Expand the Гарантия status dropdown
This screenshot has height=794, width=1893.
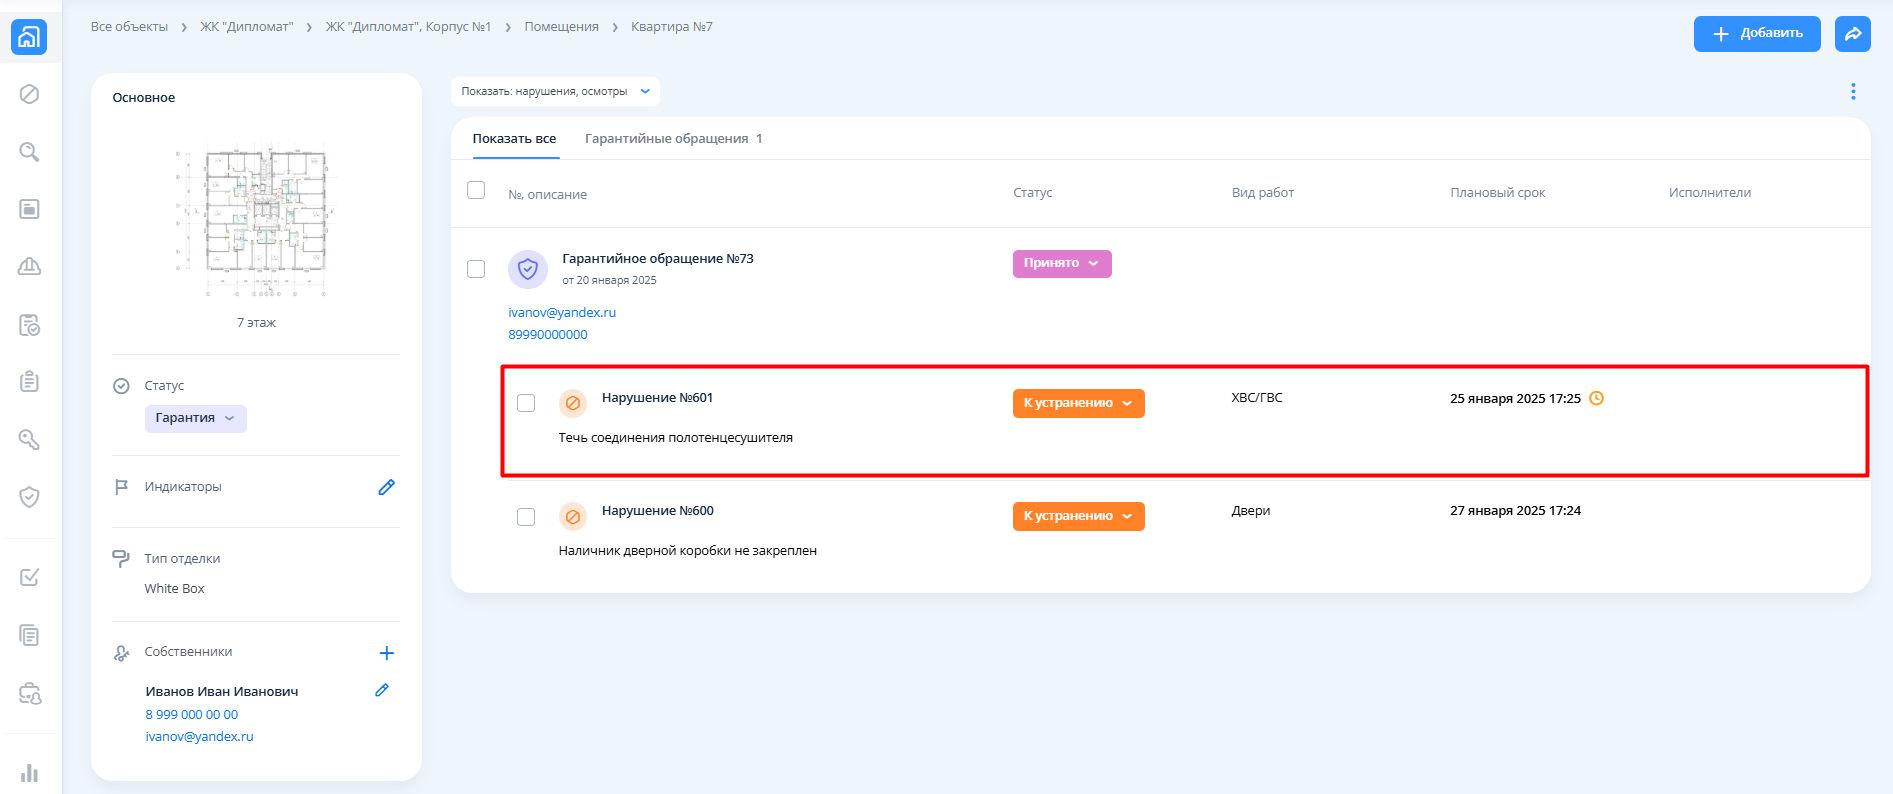point(195,418)
